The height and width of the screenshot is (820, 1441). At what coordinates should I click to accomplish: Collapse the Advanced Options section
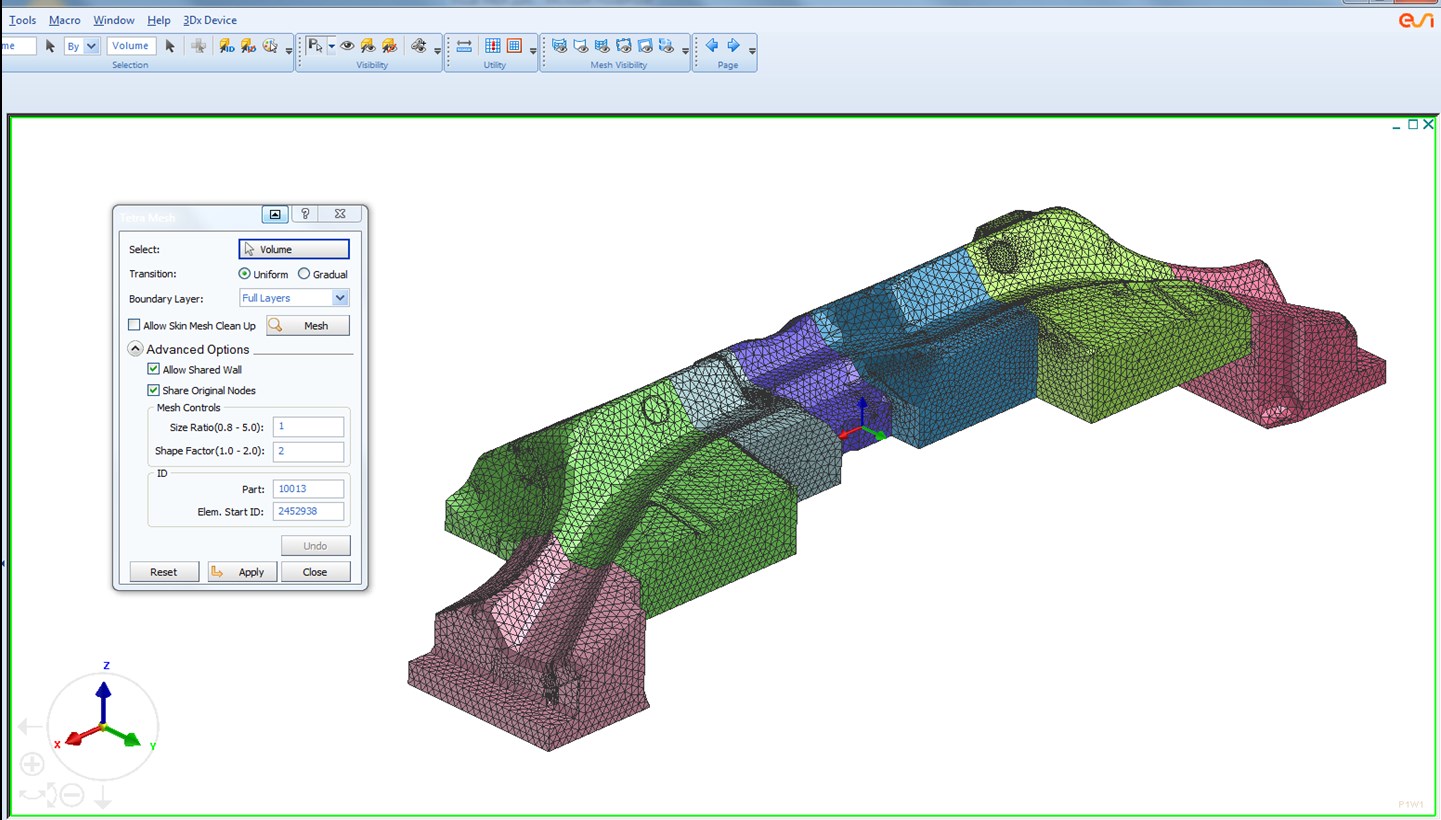tap(136, 349)
